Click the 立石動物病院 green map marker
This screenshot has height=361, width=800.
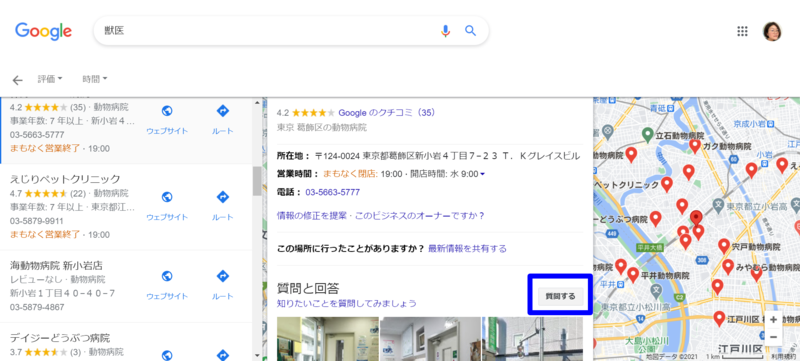point(647,135)
